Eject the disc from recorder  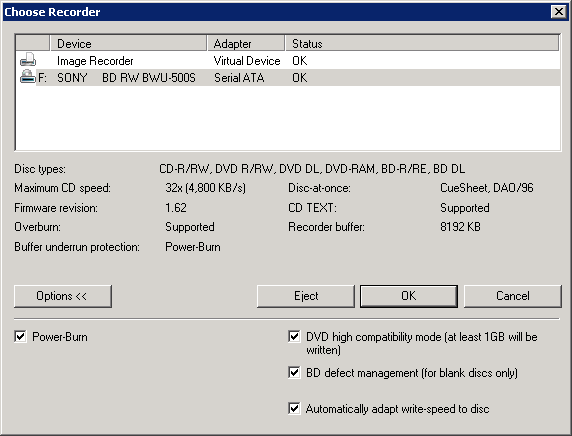coord(306,296)
